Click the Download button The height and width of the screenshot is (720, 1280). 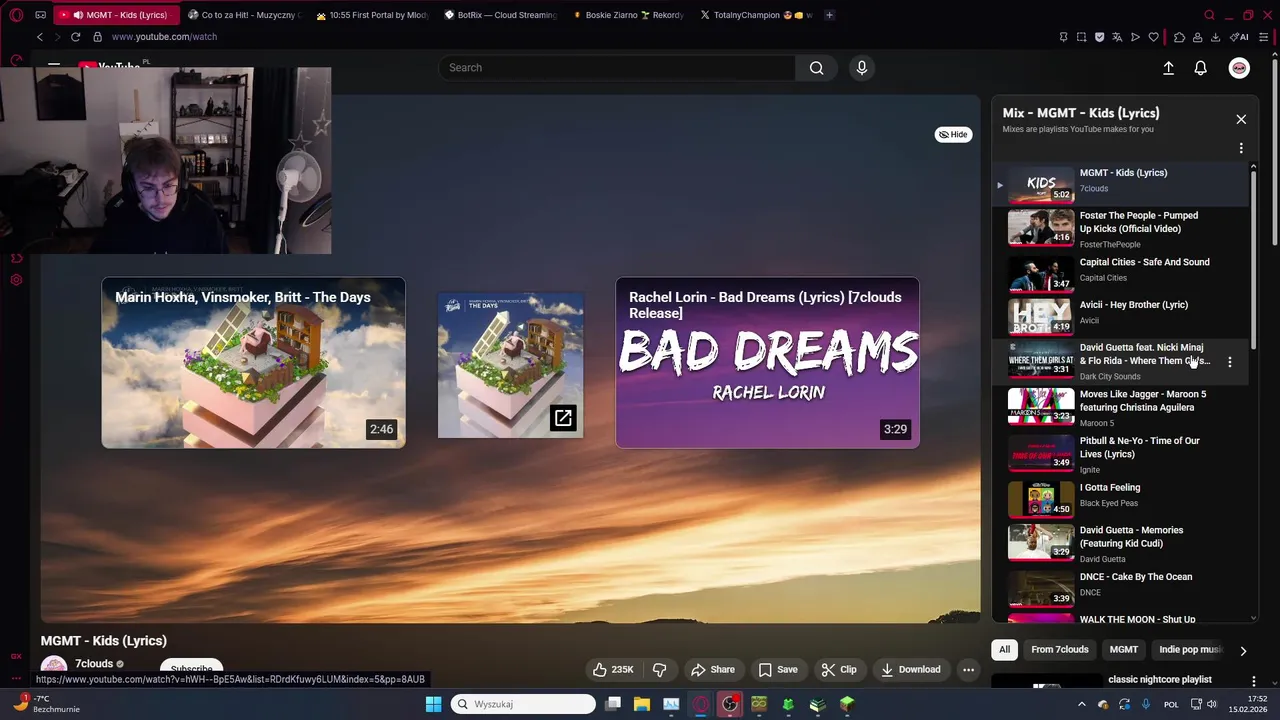911,669
